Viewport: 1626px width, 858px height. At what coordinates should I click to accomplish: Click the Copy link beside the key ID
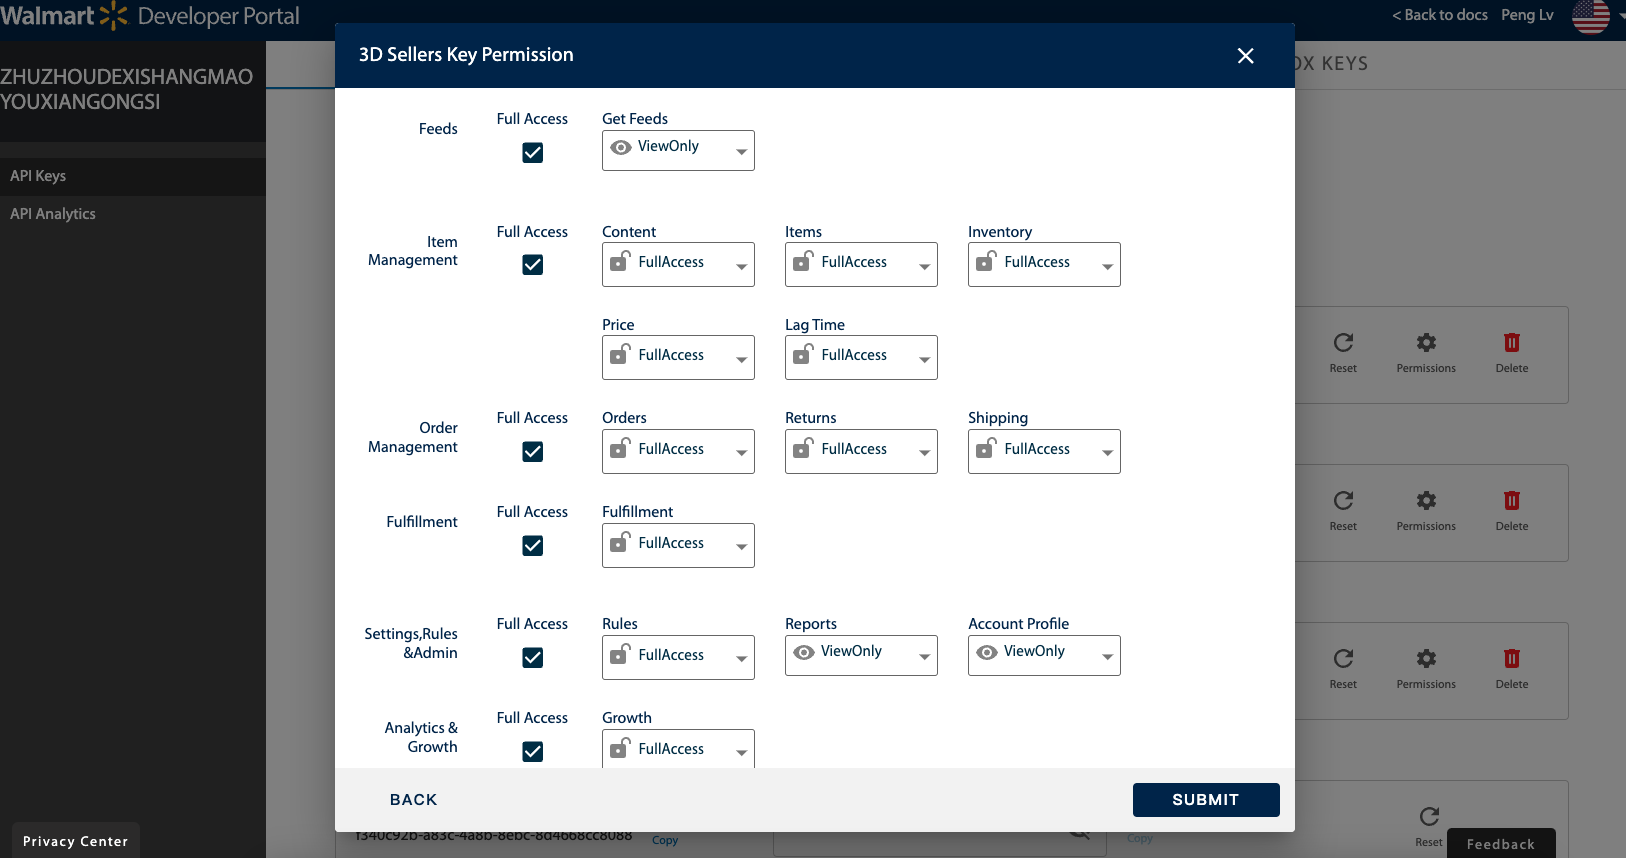tap(665, 840)
